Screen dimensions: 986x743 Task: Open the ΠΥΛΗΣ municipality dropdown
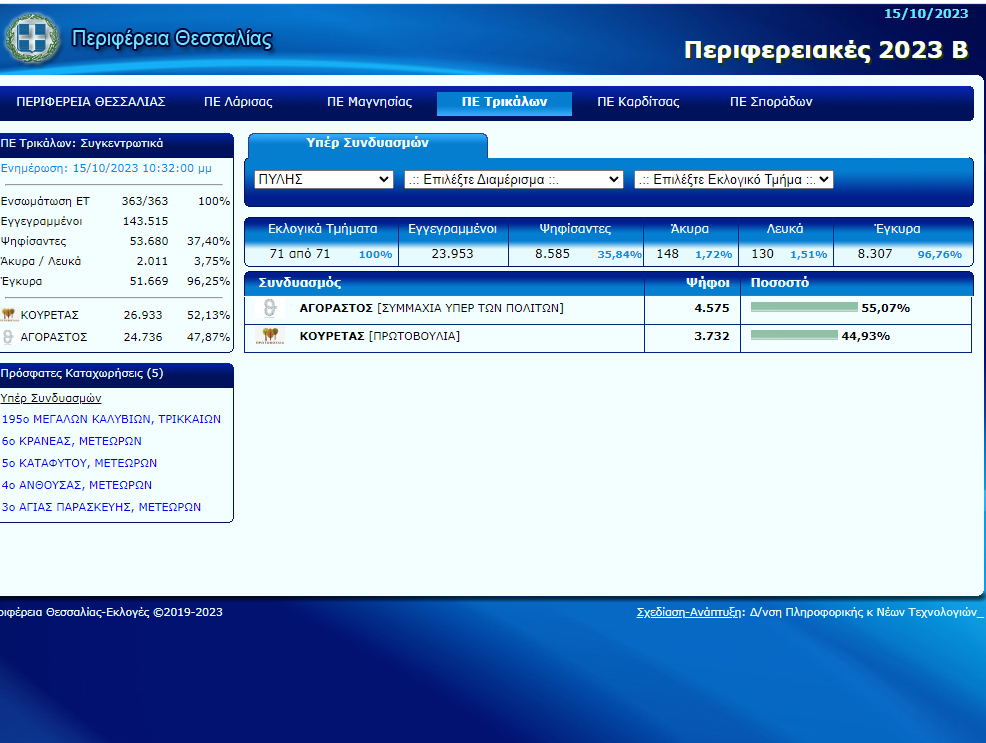[324, 180]
